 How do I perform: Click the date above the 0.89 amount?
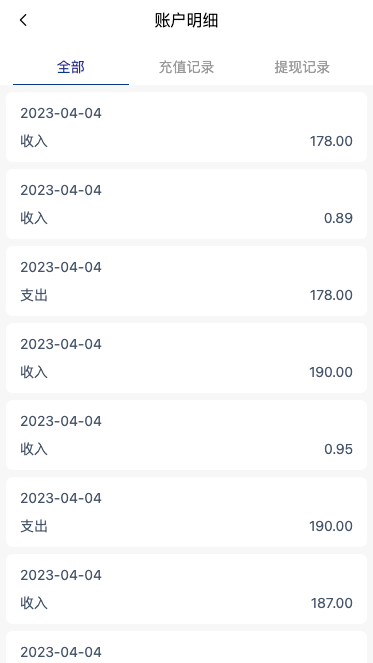point(61,190)
